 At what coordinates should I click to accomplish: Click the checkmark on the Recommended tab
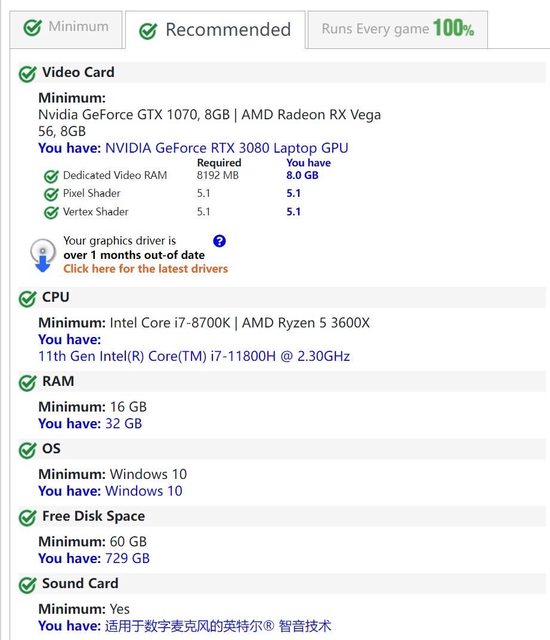pyautogui.click(x=148, y=31)
